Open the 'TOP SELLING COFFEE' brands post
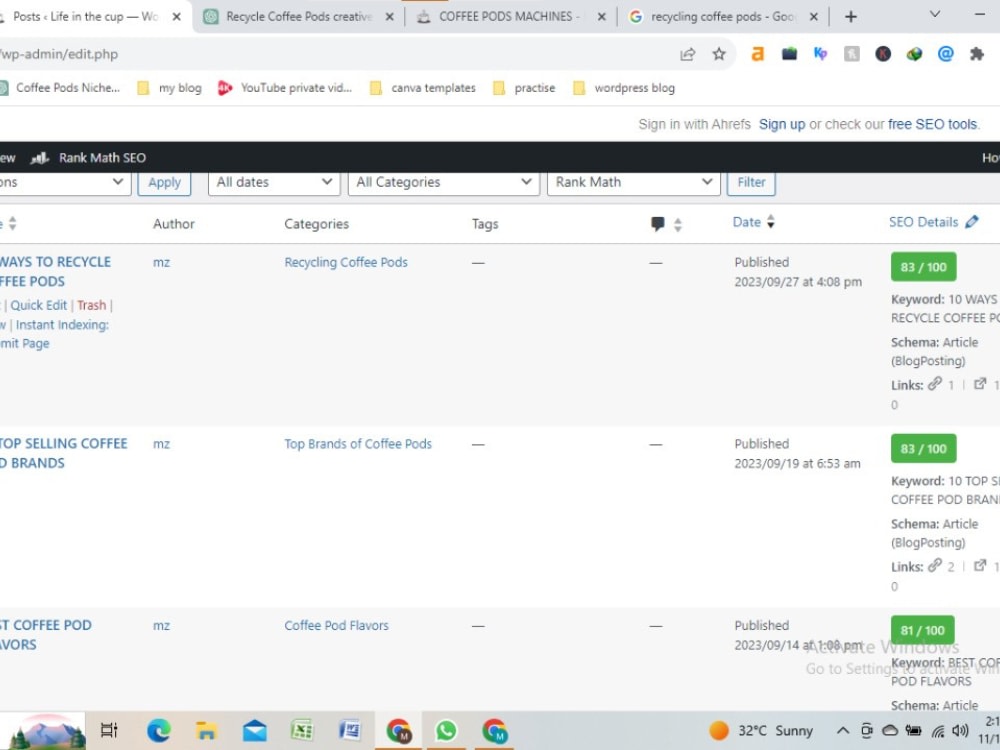 click(x=64, y=453)
